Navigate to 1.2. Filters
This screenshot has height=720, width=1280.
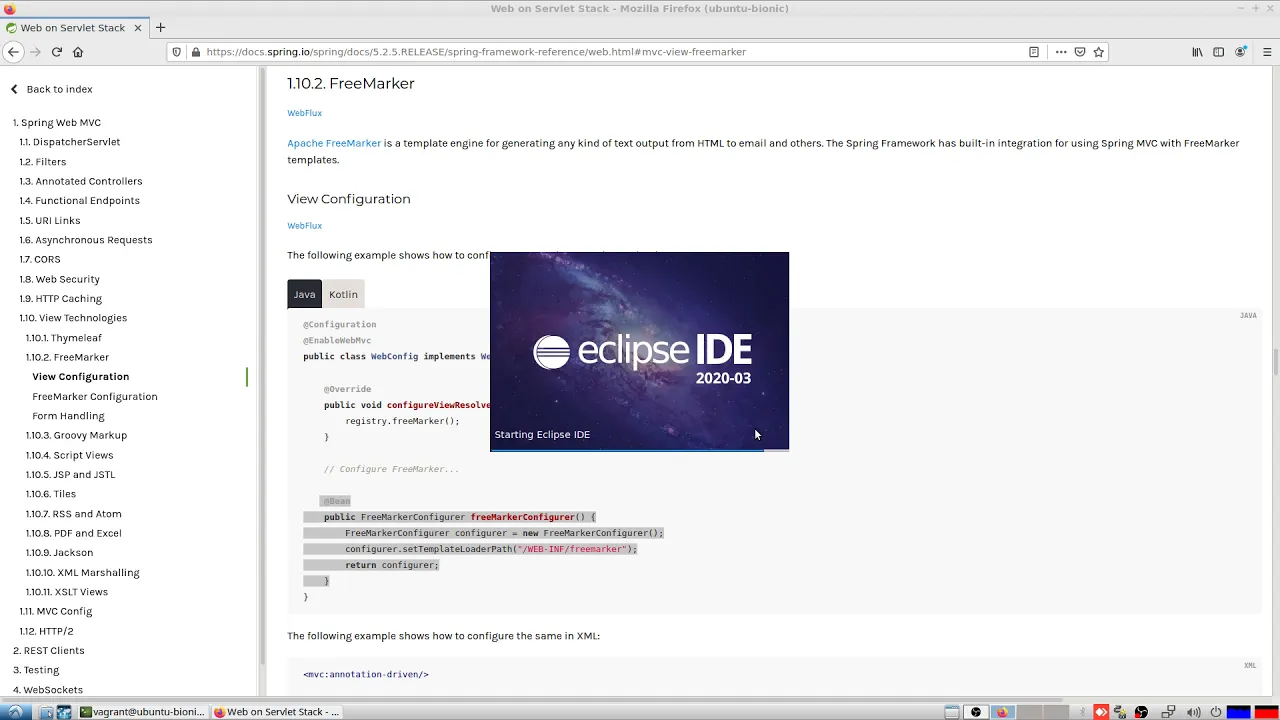click(x=43, y=162)
